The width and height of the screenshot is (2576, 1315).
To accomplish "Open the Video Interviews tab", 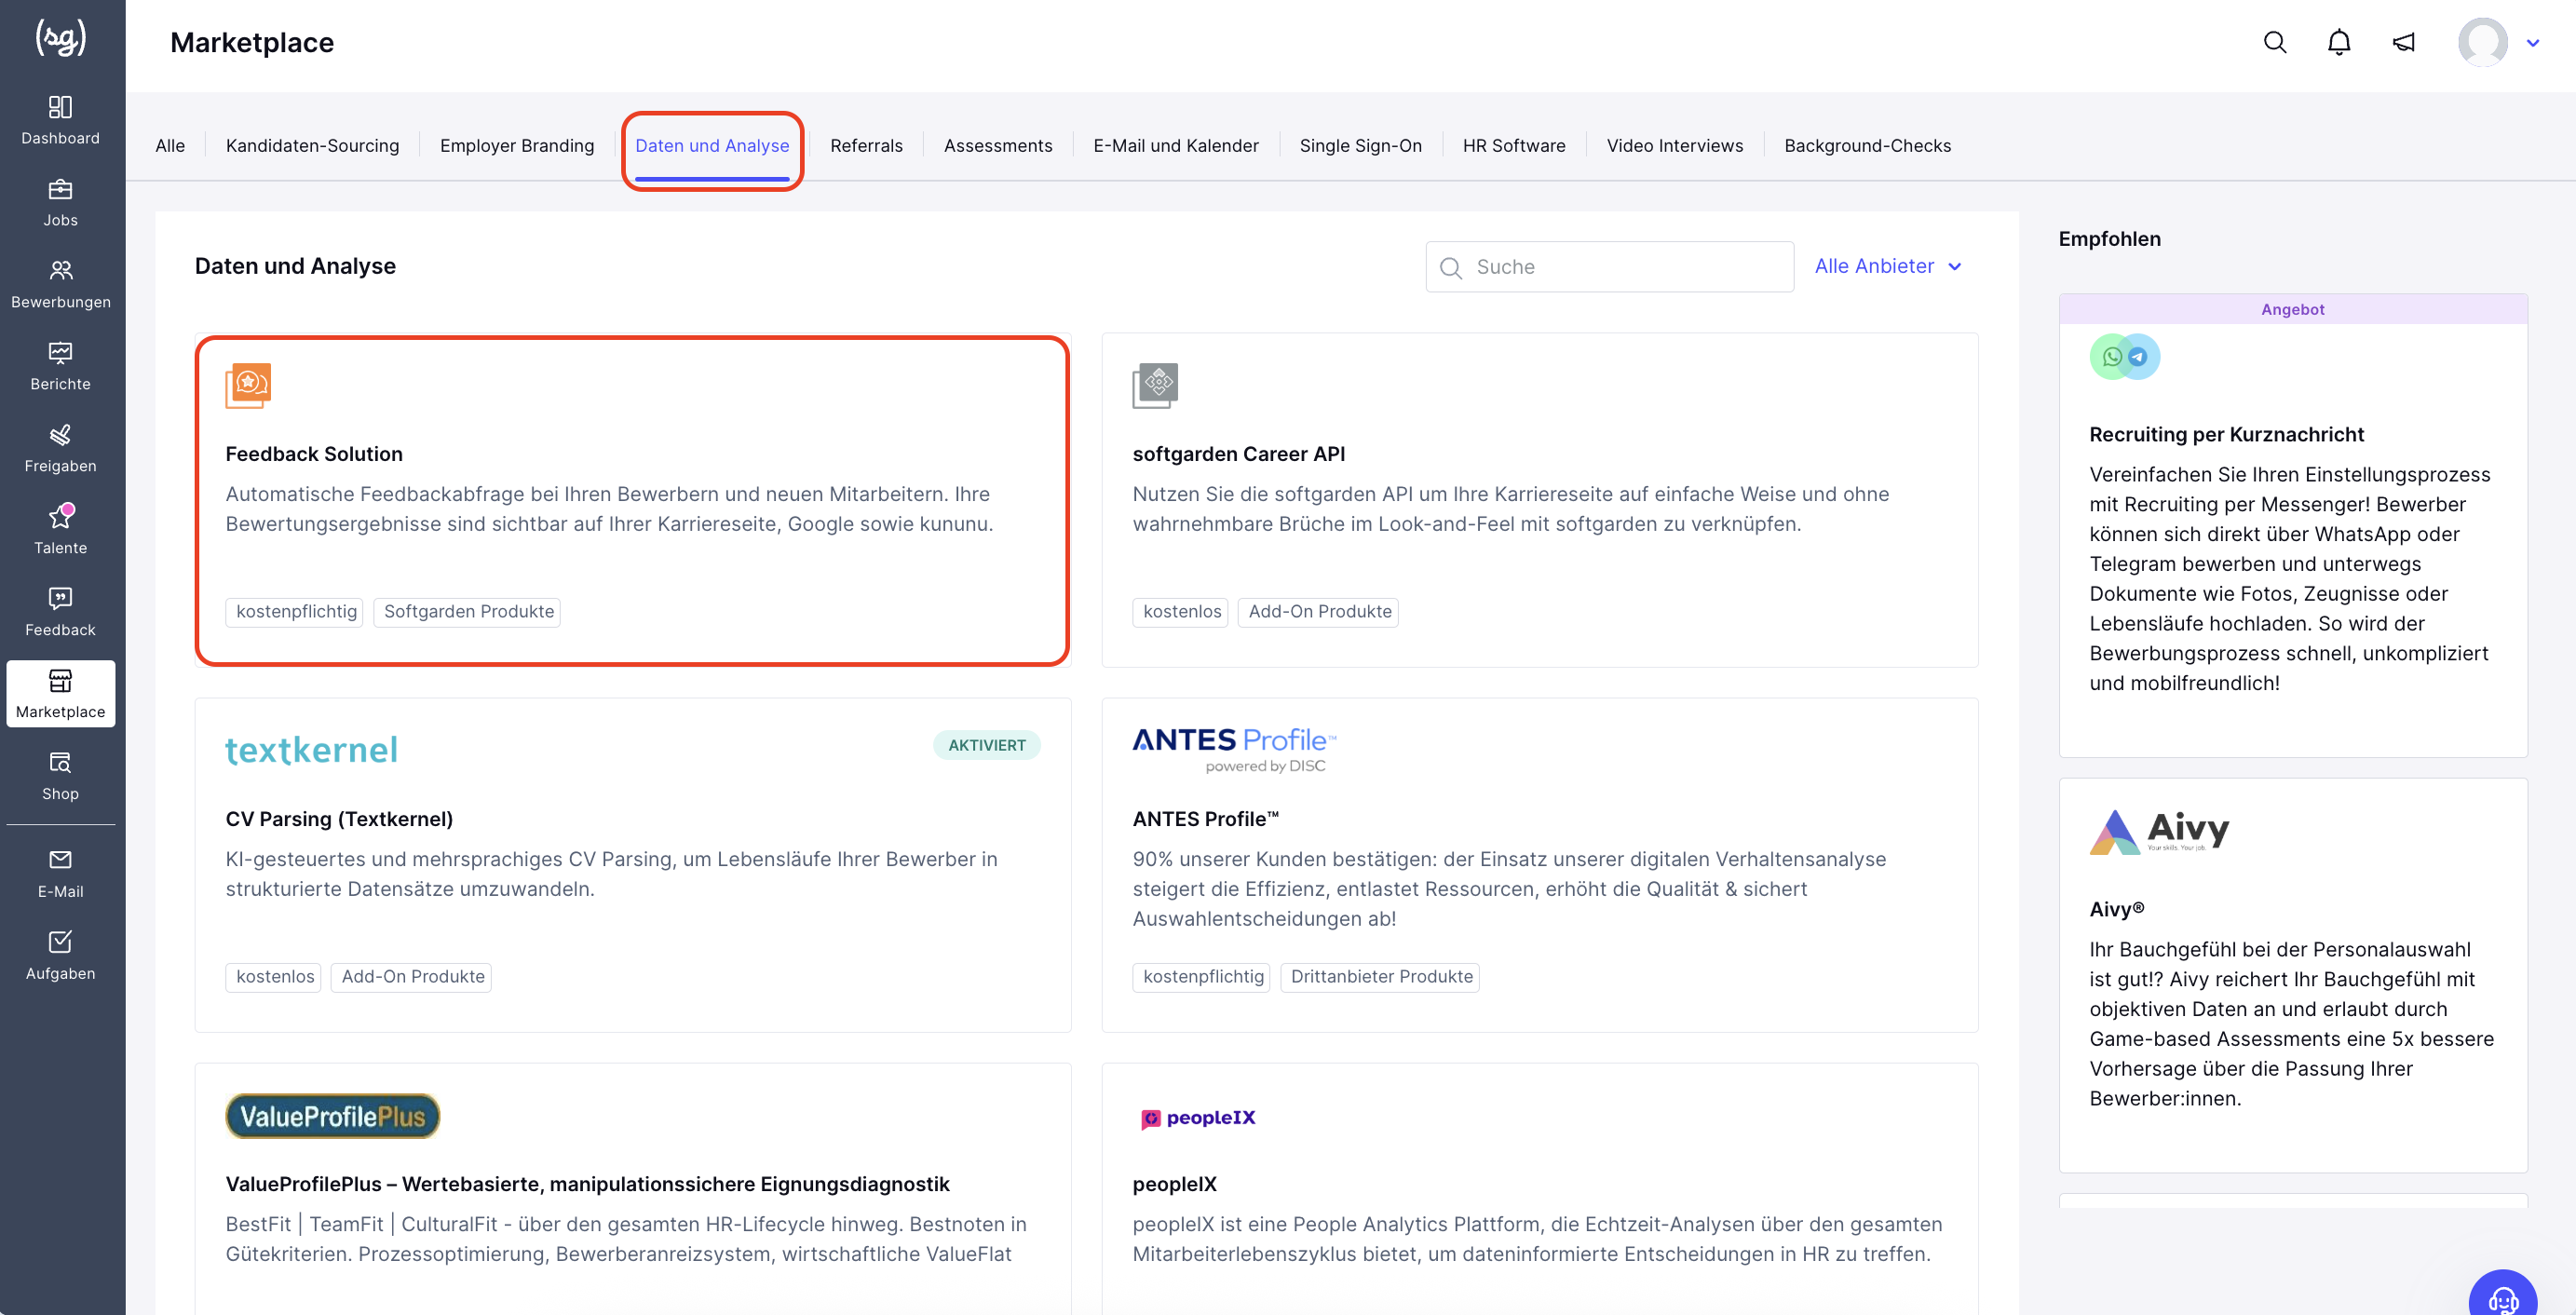I will pyautogui.click(x=1675, y=146).
